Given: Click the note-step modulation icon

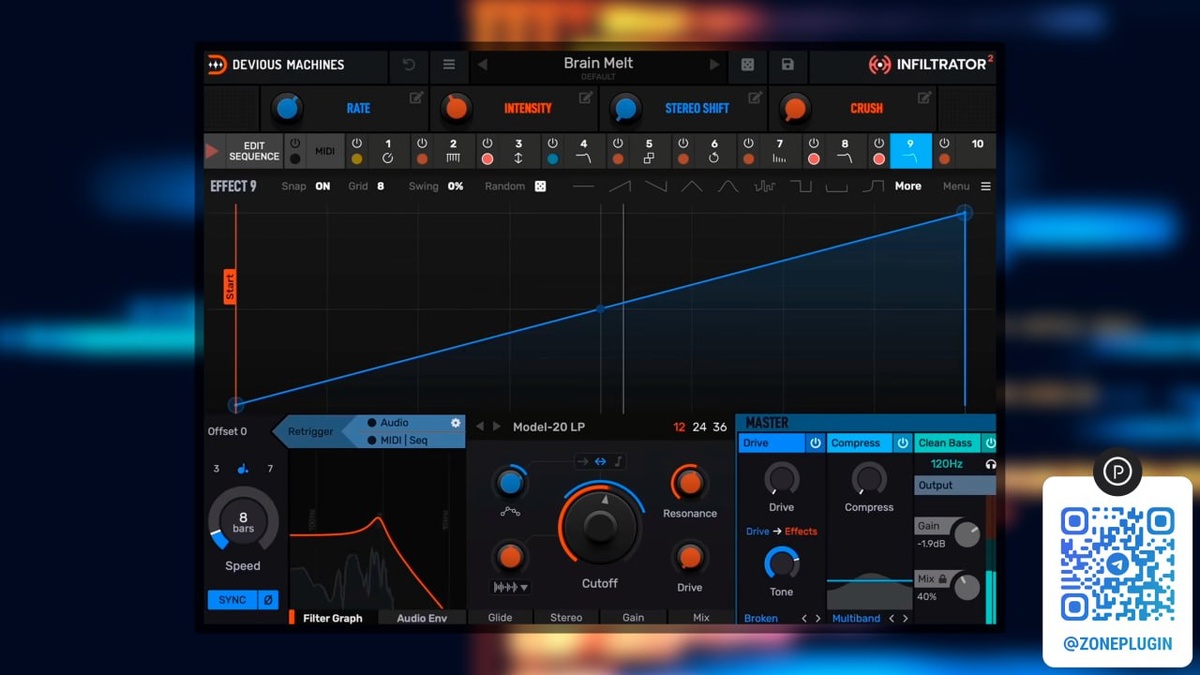Looking at the screenshot, I should [618, 461].
